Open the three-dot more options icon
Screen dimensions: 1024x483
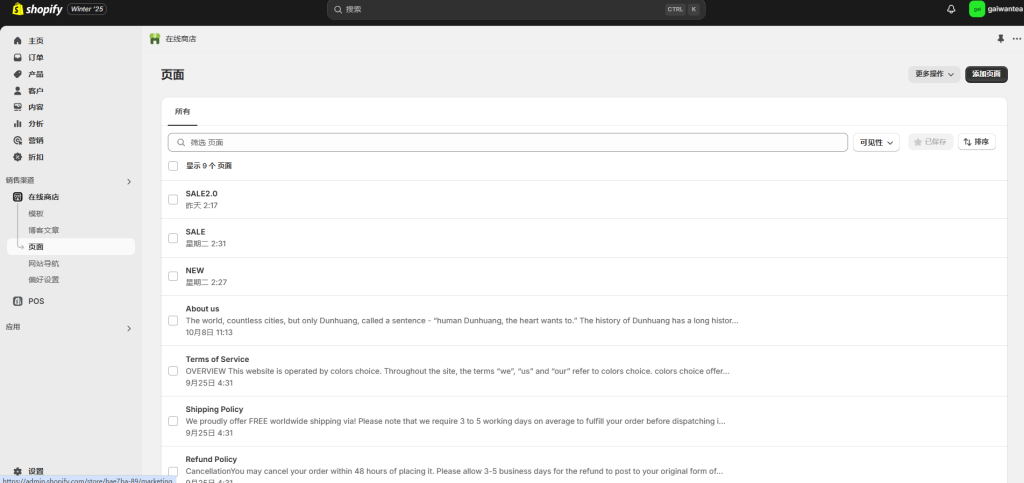click(x=1016, y=38)
